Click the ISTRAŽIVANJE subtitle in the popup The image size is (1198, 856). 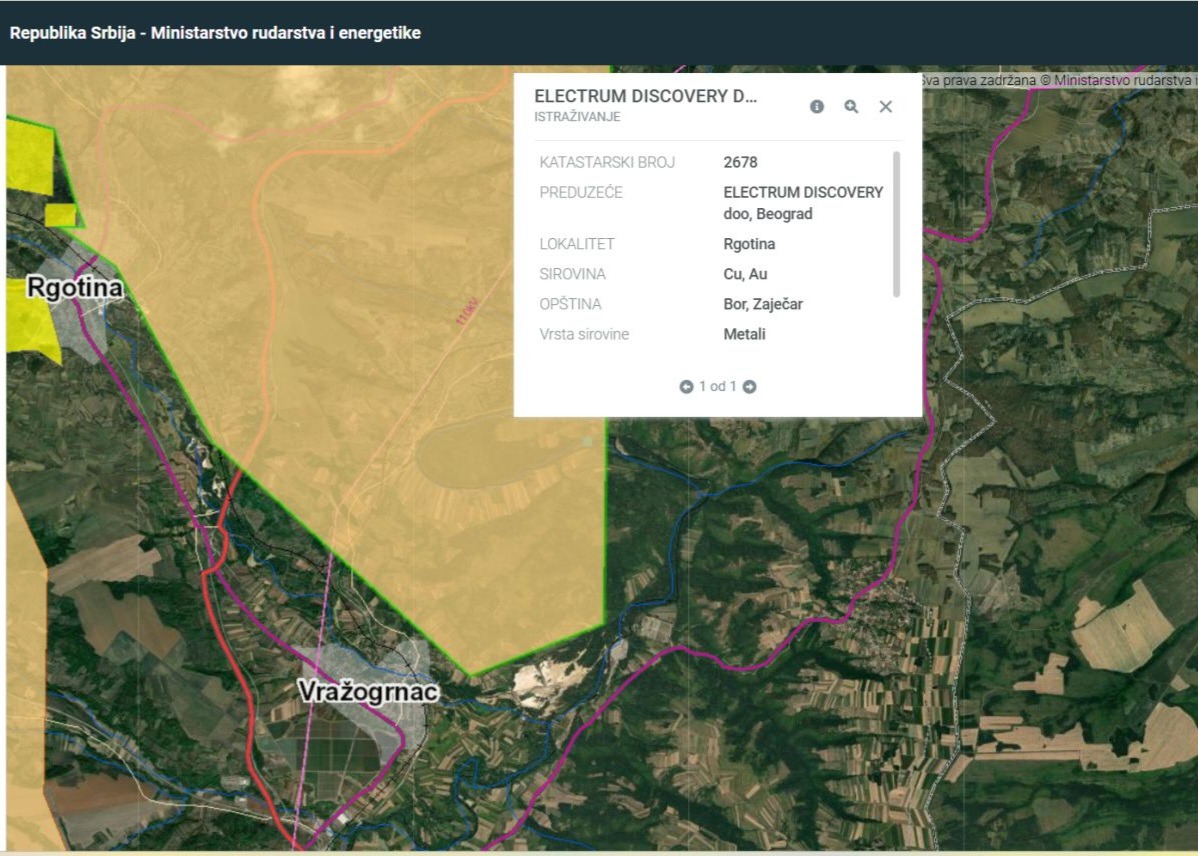click(x=578, y=117)
